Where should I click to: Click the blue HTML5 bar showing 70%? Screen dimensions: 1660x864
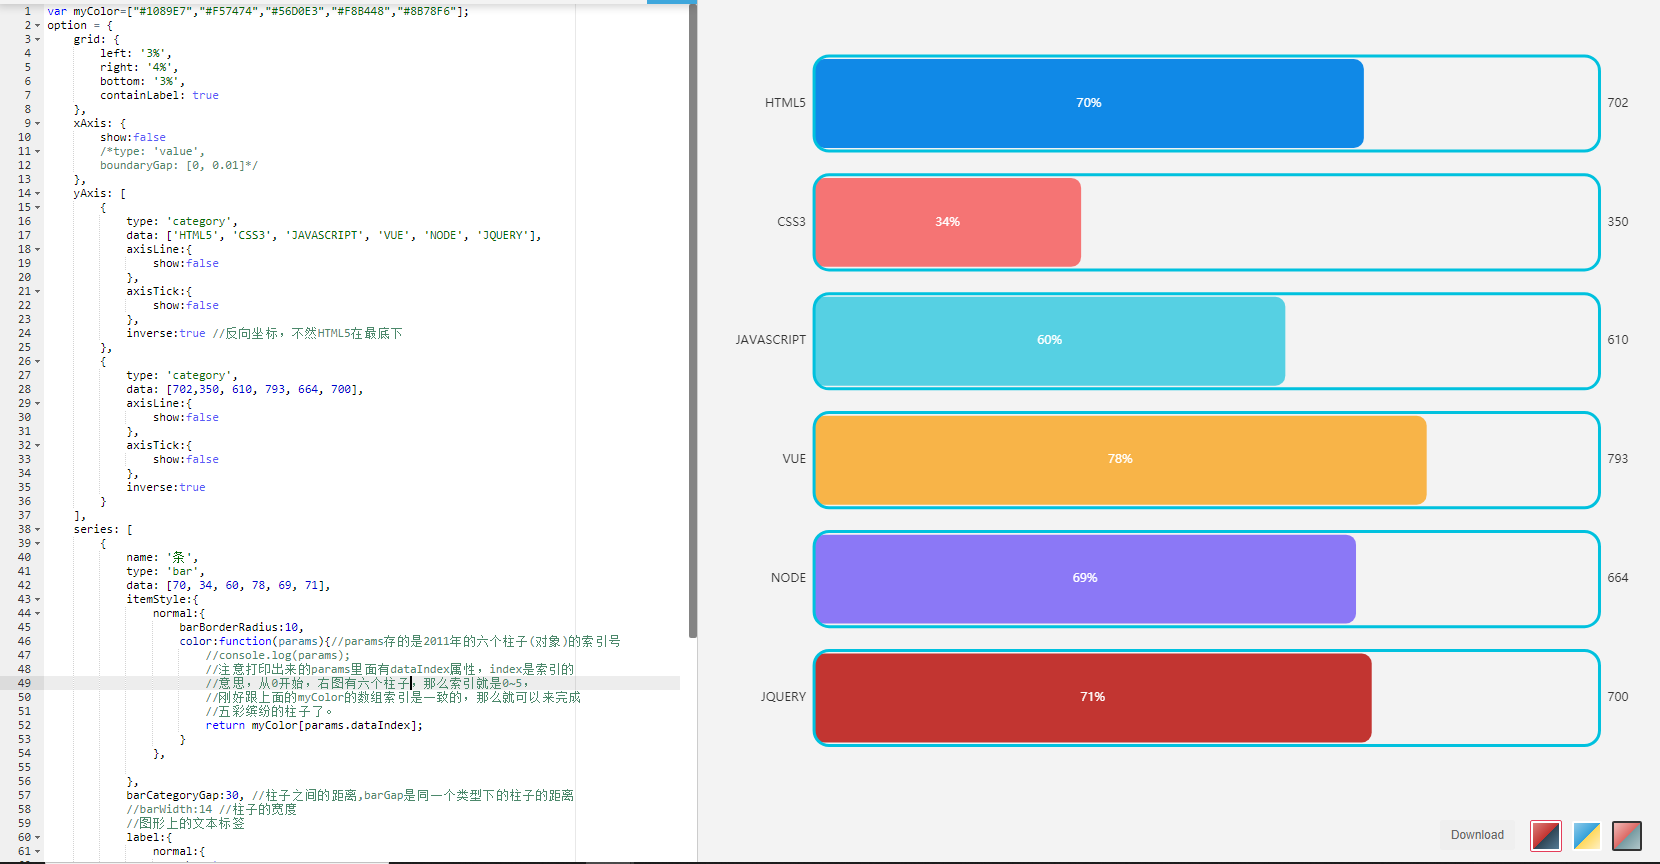pyautogui.click(x=1089, y=103)
